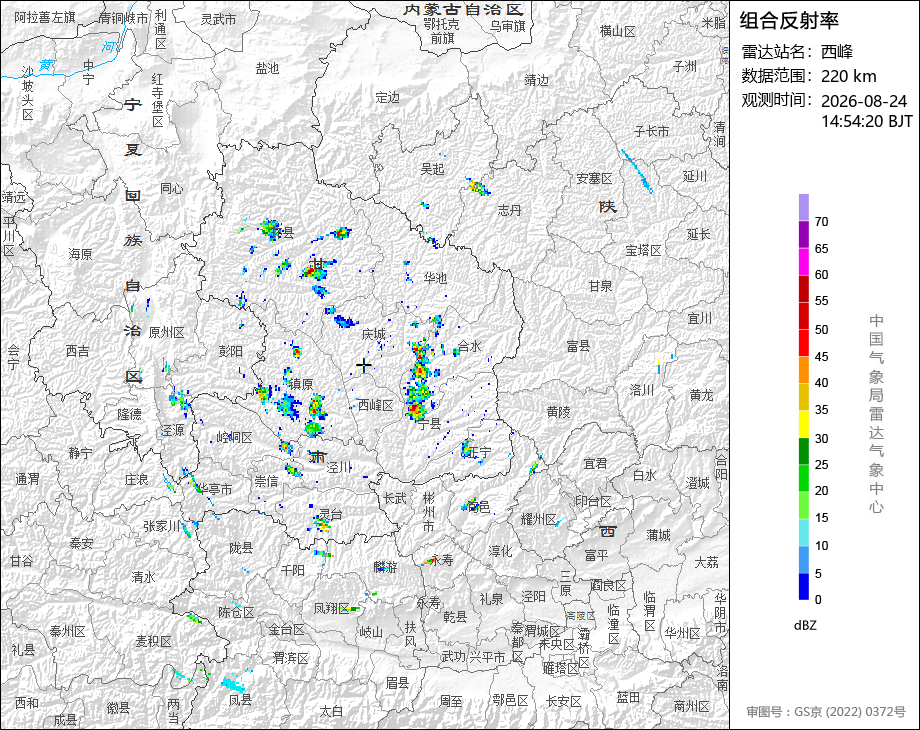Click the 盐池 county label
Image resolution: width=920 pixels, height=730 pixels.
[267, 69]
